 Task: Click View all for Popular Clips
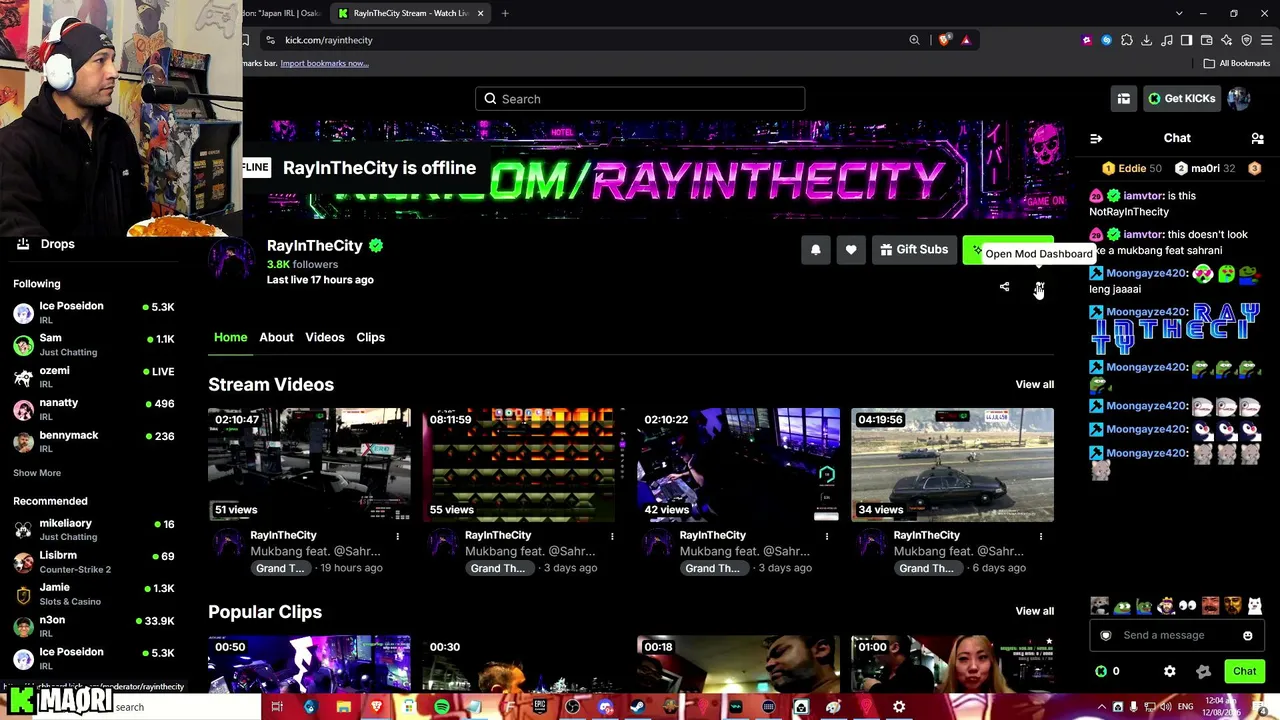(x=1035, y=611)
